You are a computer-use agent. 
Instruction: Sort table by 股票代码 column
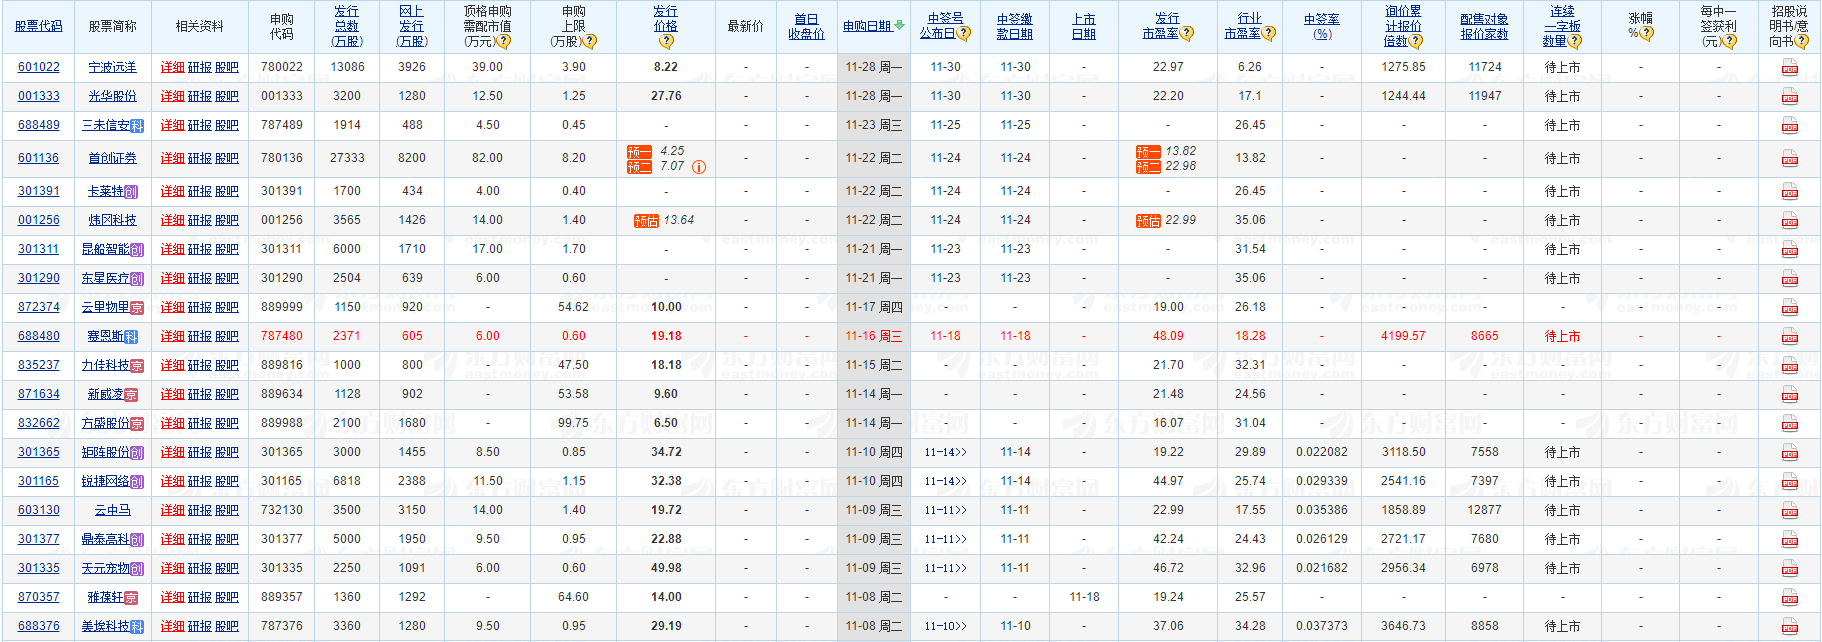[x=39, y=26]
